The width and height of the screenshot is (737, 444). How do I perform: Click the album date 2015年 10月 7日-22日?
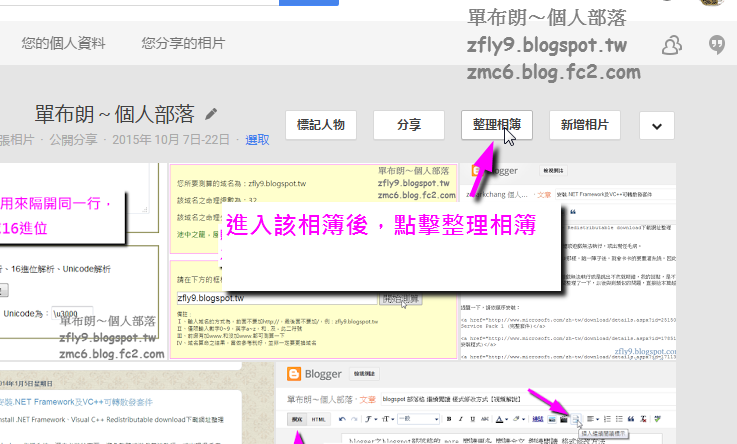click(171, 140)
